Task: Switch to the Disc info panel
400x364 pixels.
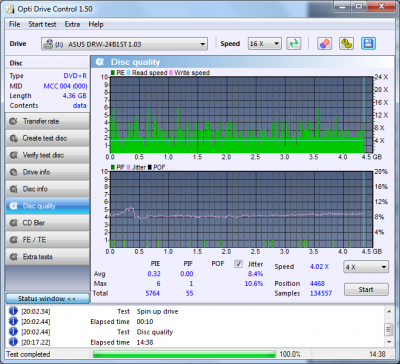Action: [x=47, y=189]
